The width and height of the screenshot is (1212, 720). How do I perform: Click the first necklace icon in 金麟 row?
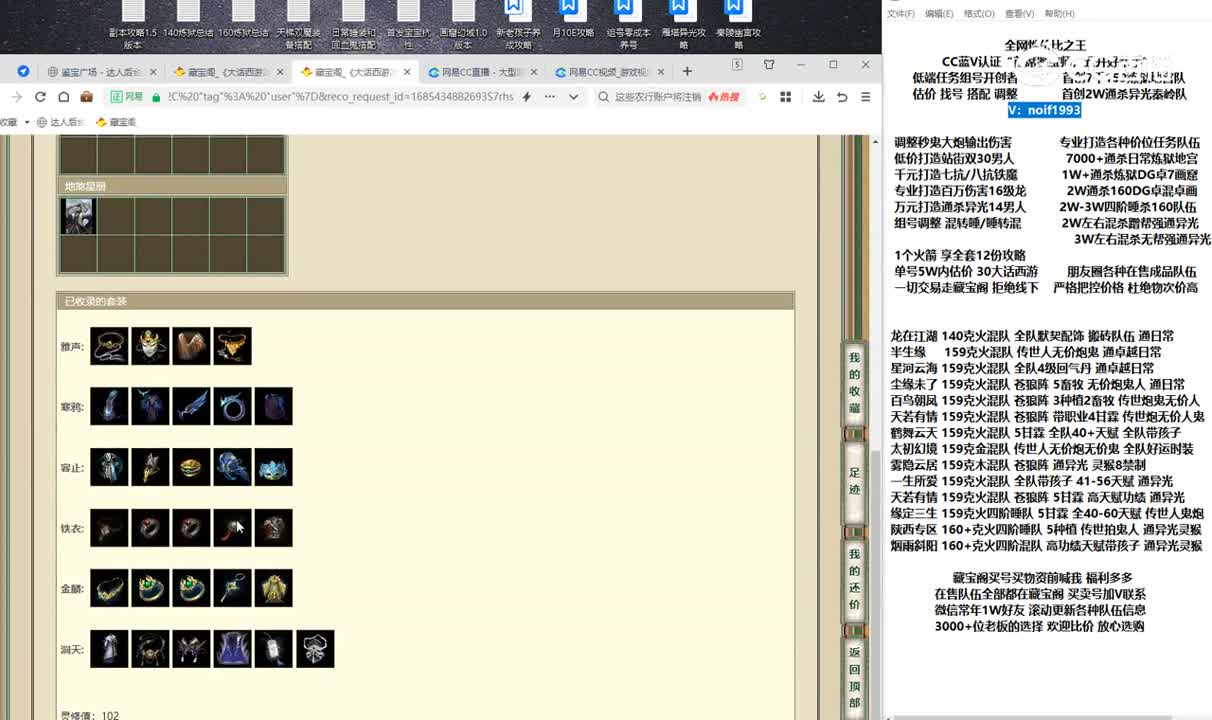(109, 588)
